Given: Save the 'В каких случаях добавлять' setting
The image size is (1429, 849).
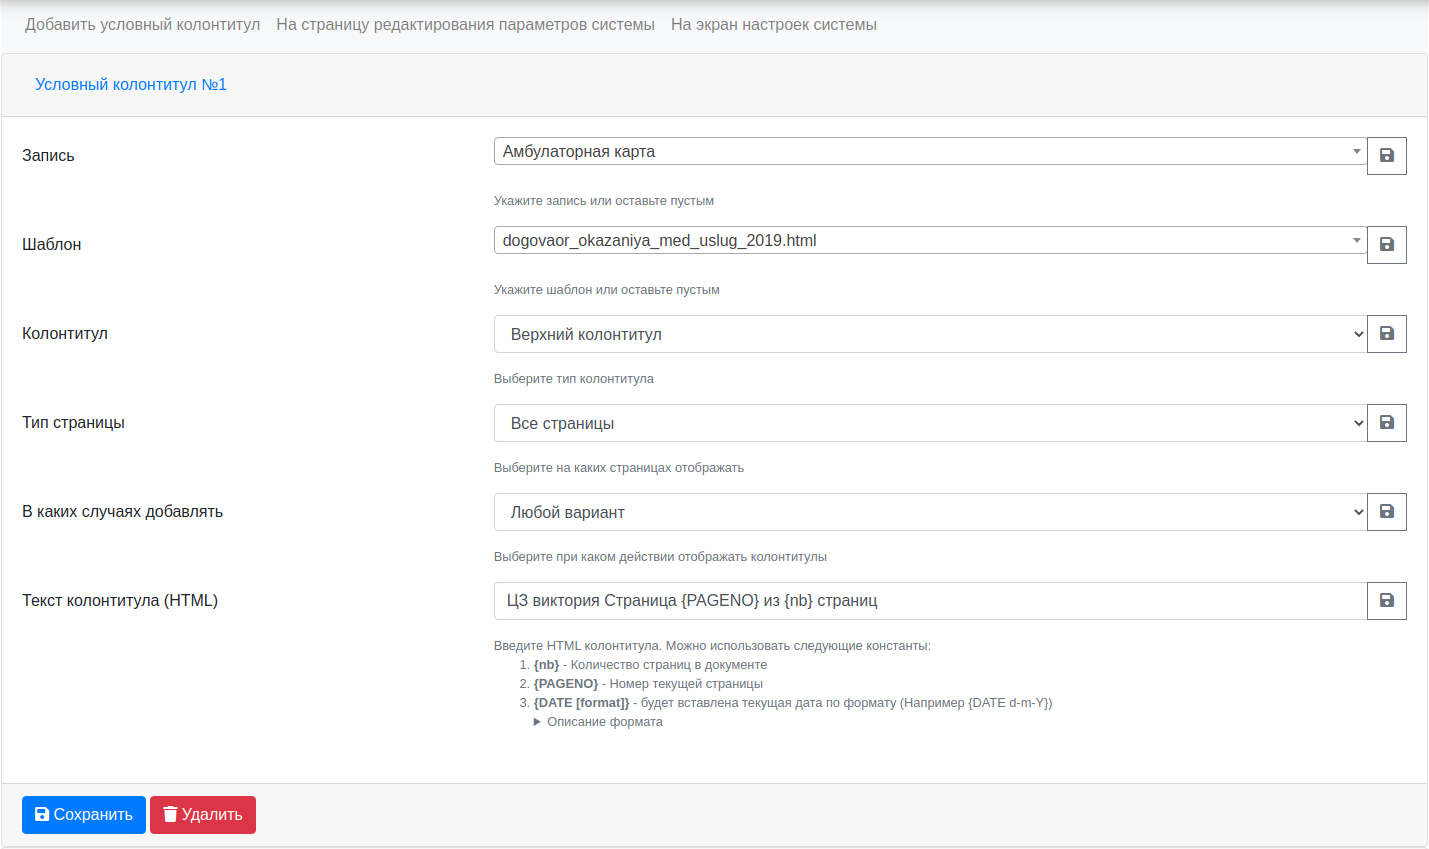Looking at the screenshot, I should [x=1386, y=512].
